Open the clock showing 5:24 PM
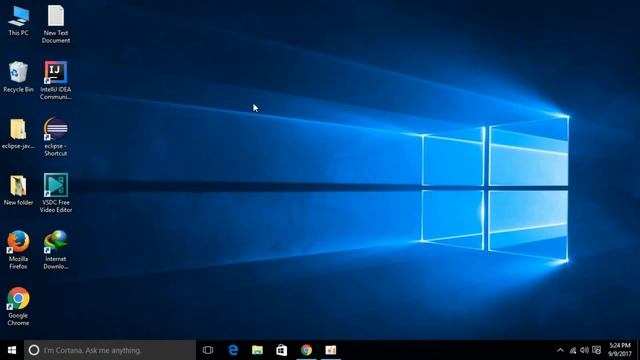Viewport: 640px width, 360px height. point(620,350)
